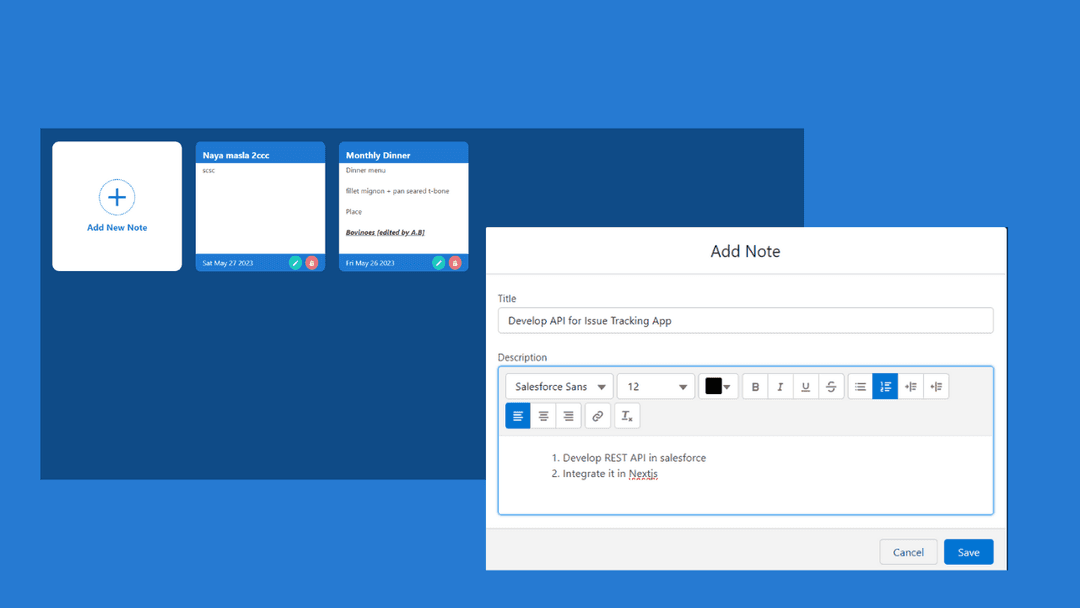Click the Add New Note card

click(x=117, y=206)
